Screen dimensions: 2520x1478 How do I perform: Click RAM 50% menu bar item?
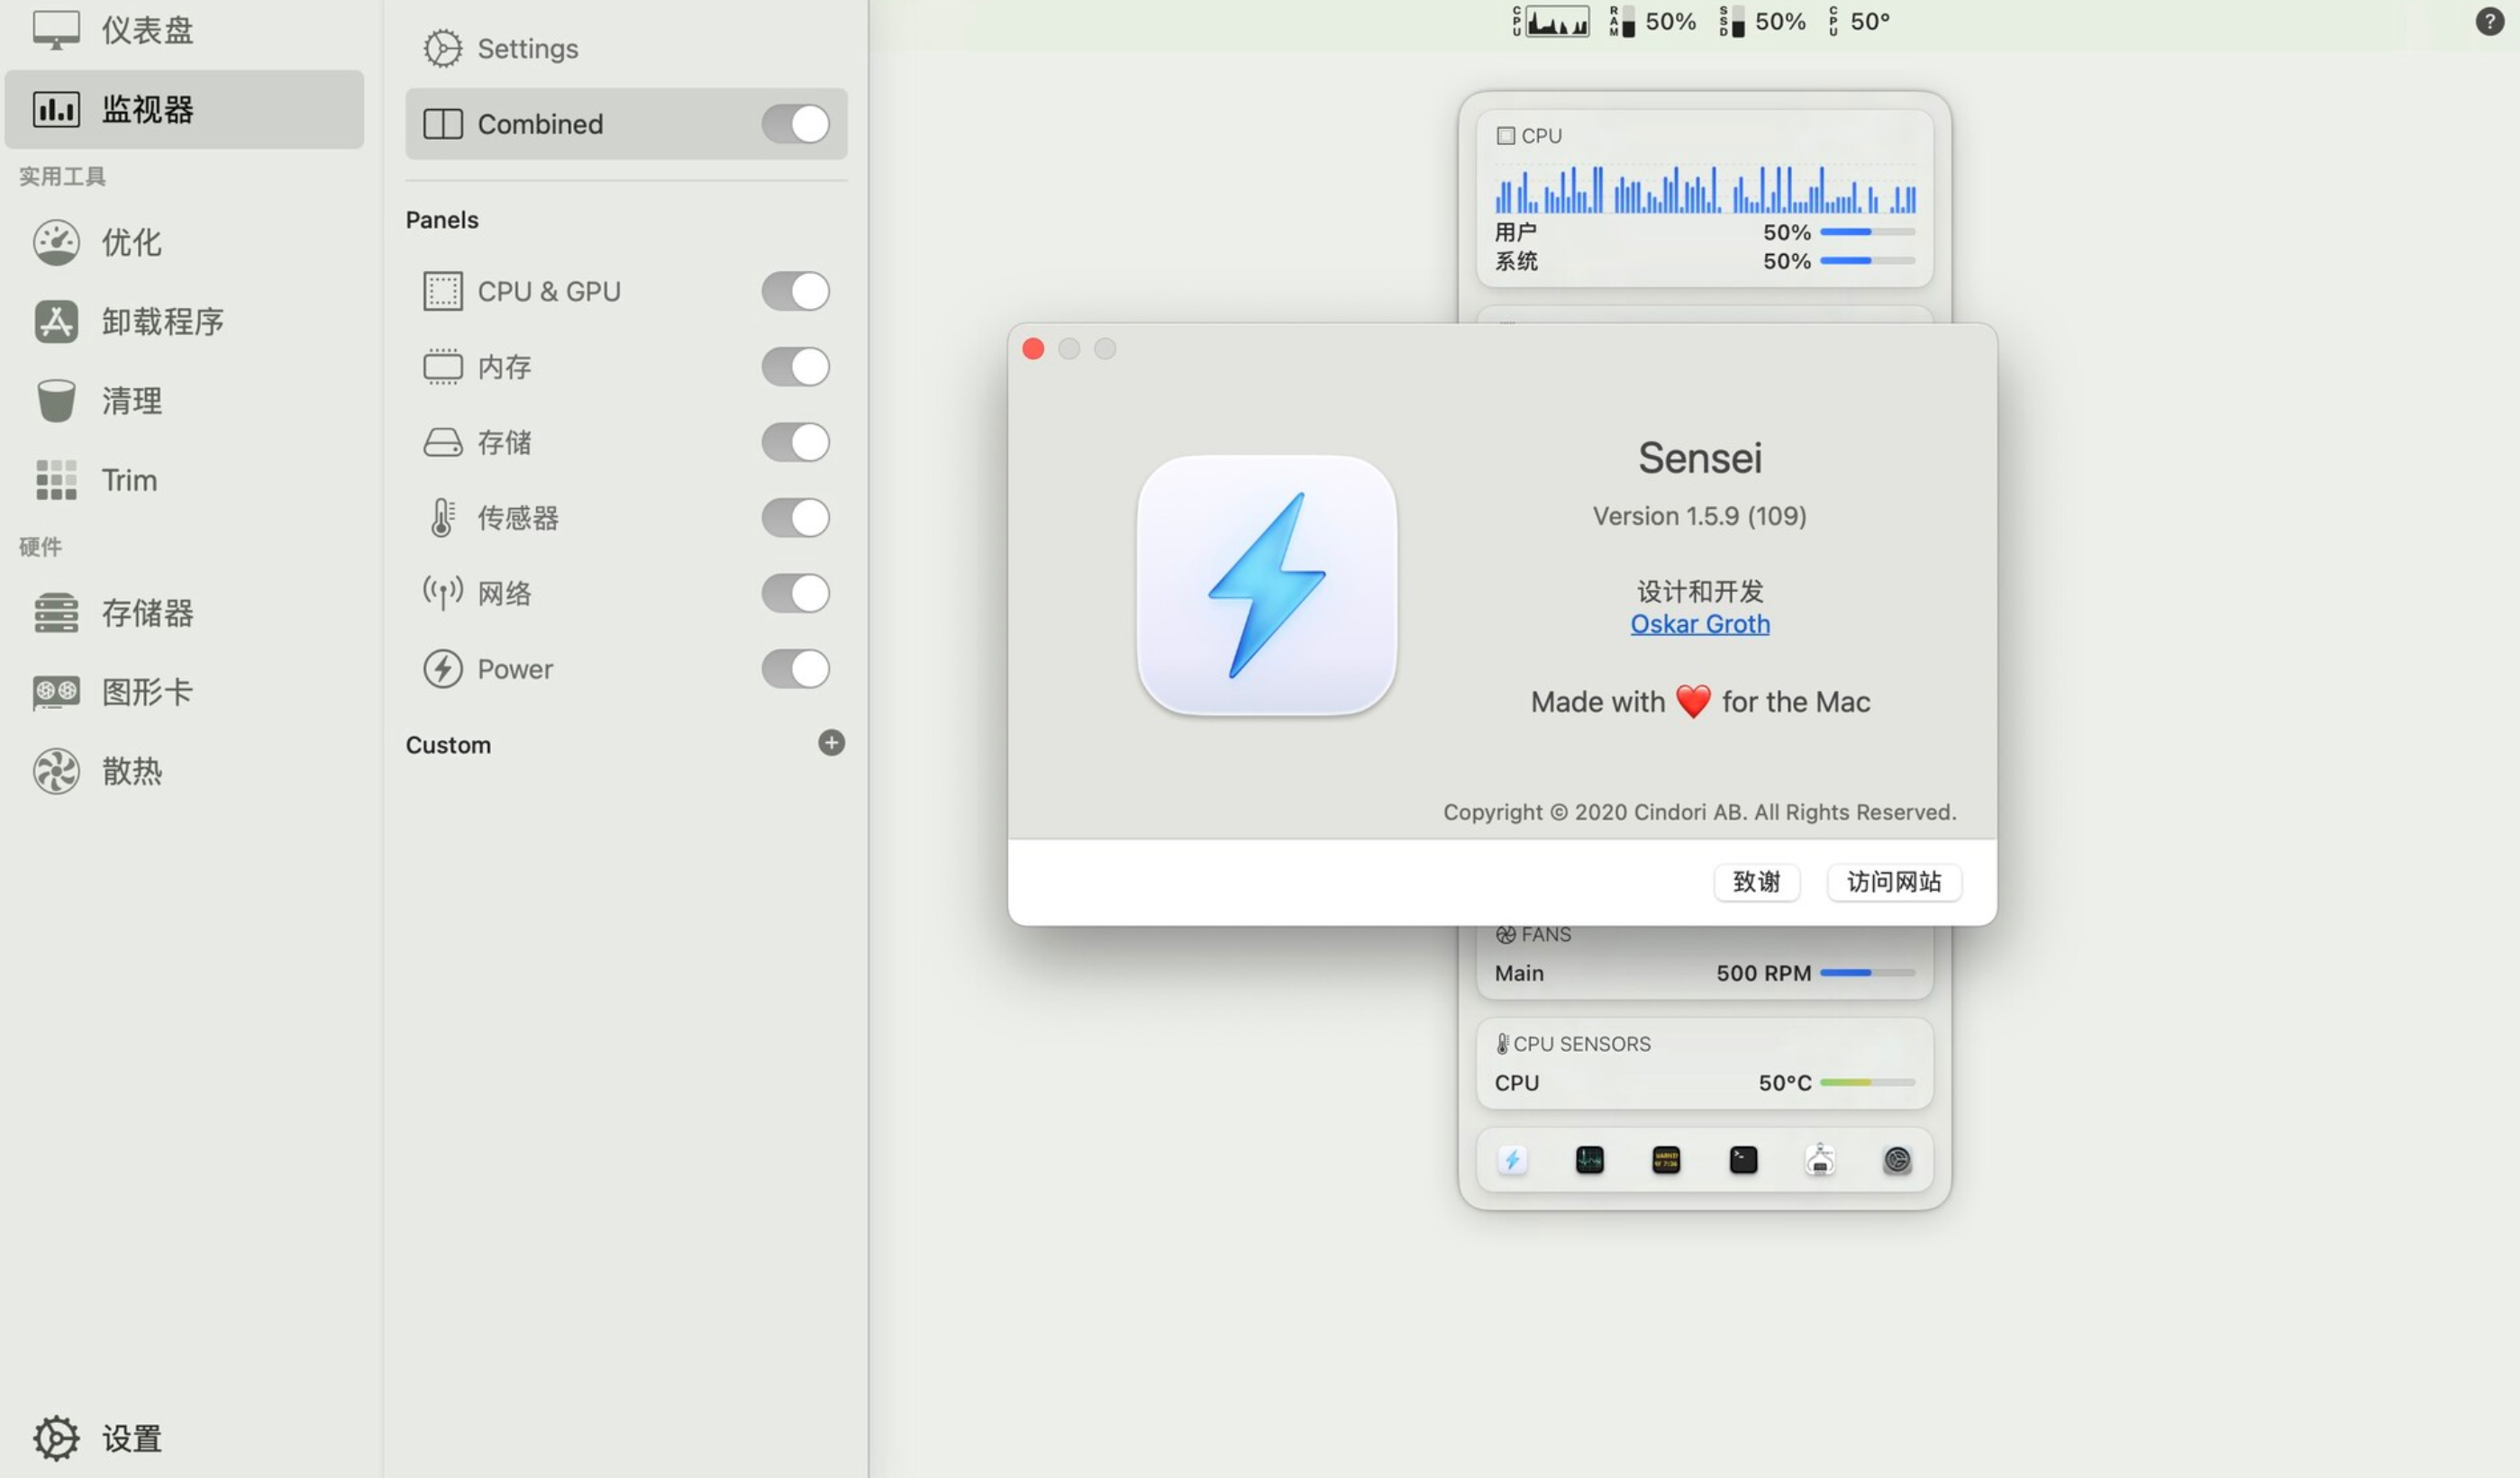(x=1653, y=21)
